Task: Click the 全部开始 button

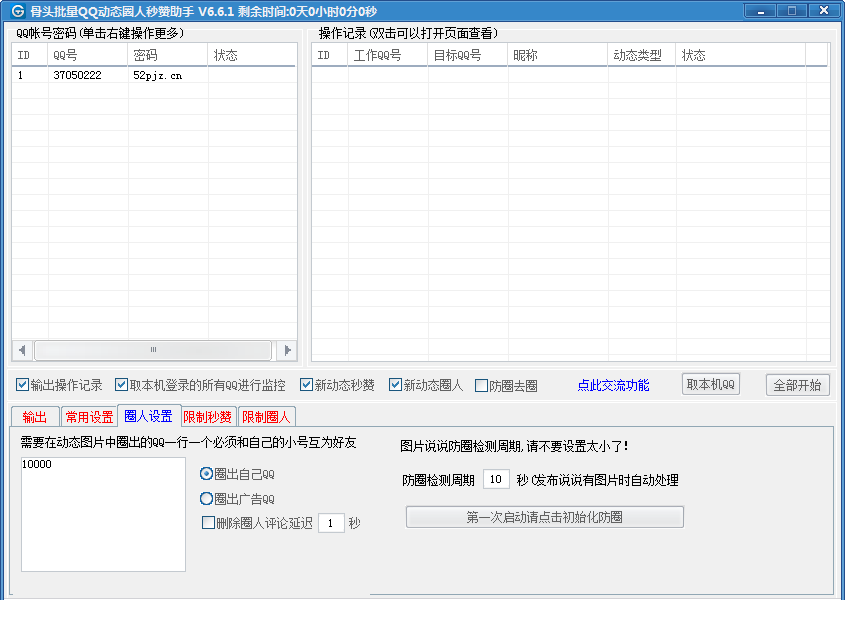Action: pos(798,385)
